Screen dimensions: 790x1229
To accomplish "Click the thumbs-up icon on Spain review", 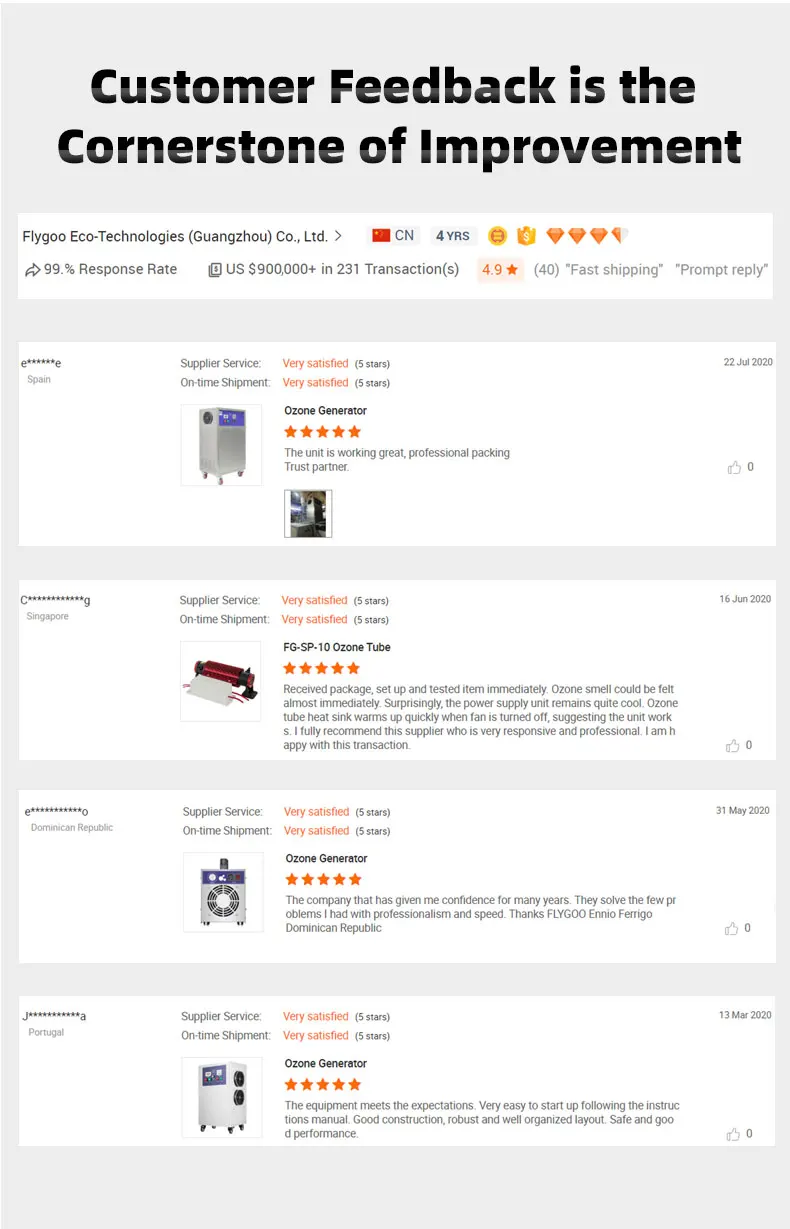I will point(734,467).
